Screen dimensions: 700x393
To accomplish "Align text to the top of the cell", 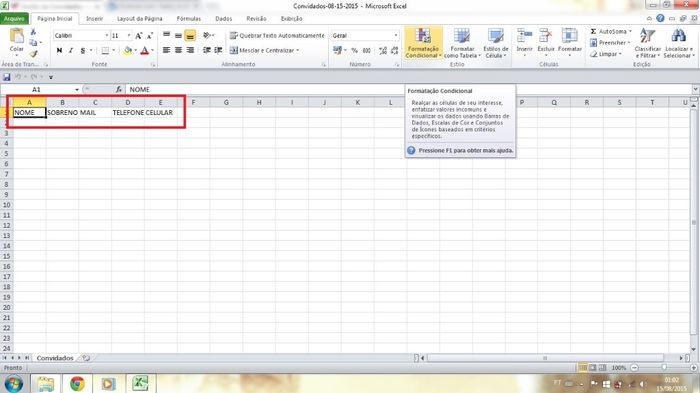I will (x=167, y=35).
